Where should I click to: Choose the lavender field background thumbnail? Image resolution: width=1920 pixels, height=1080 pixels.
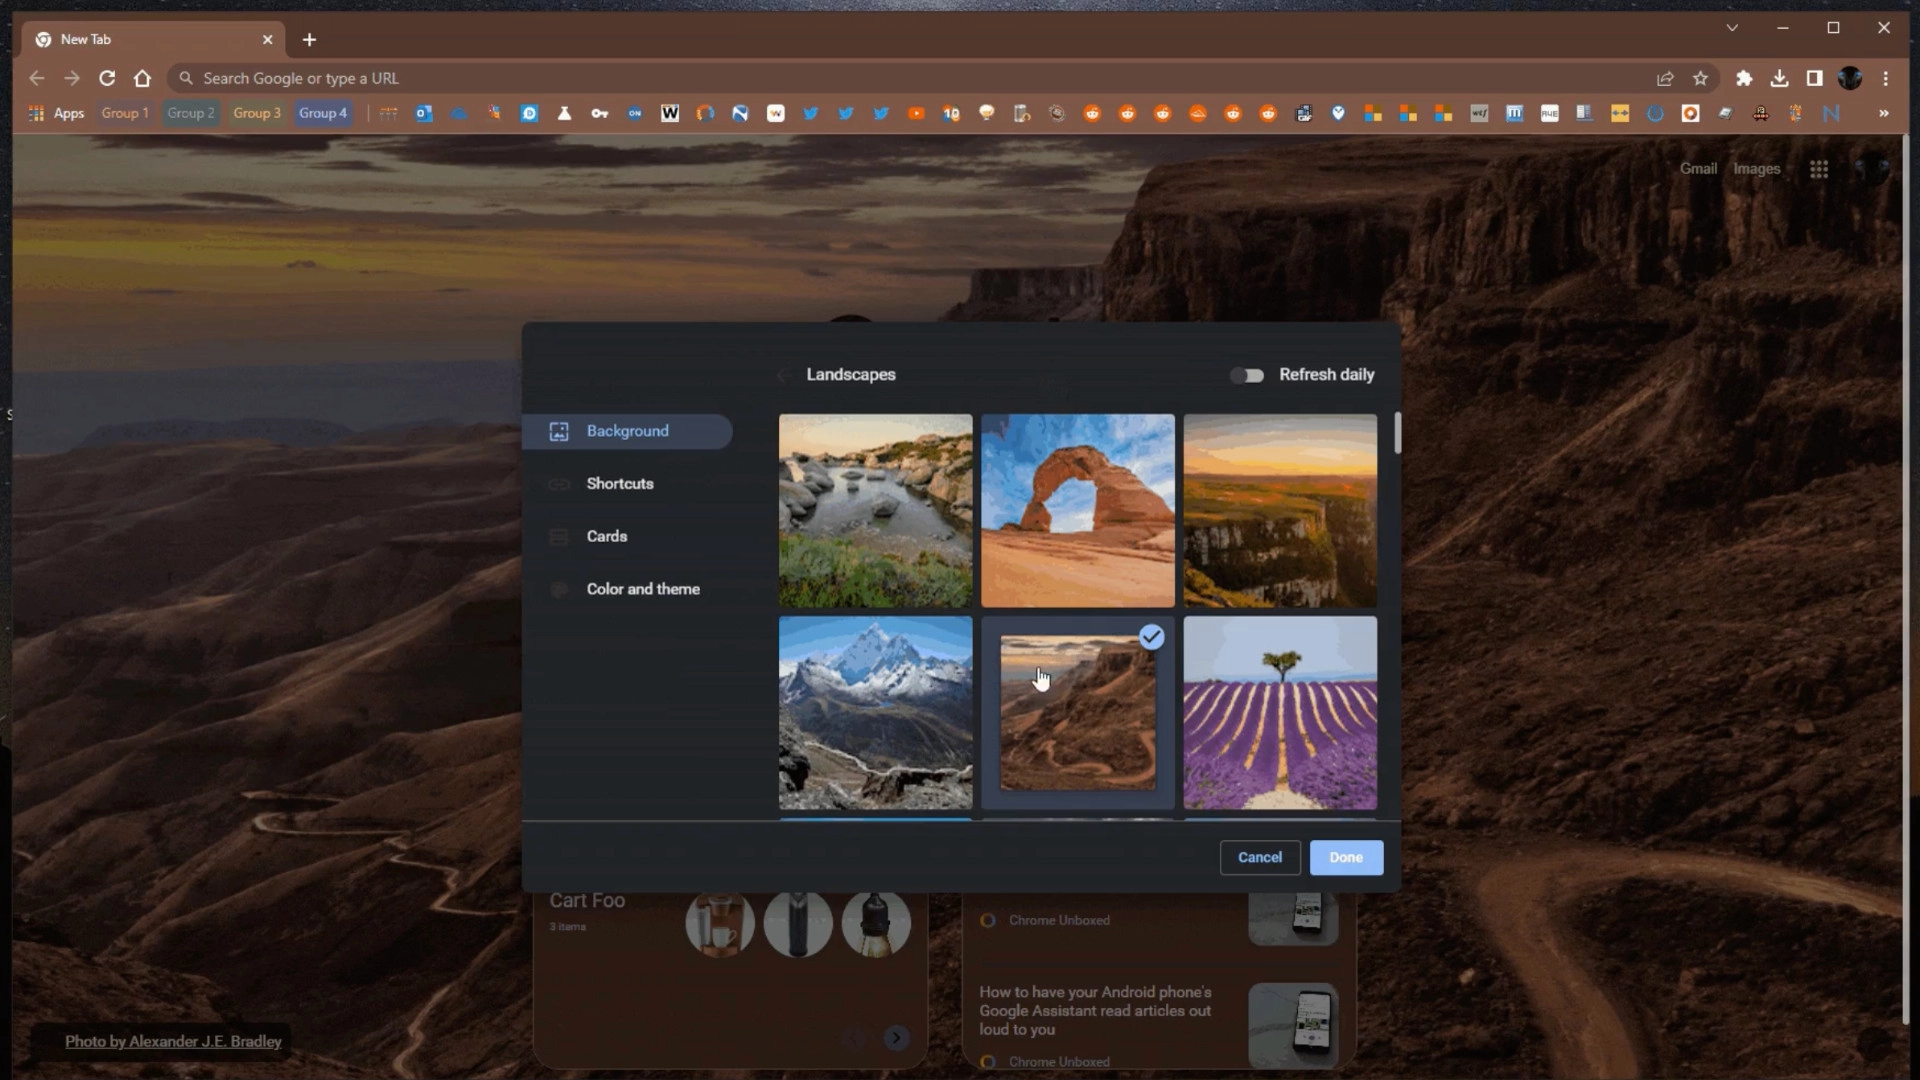pos(1280,712)
